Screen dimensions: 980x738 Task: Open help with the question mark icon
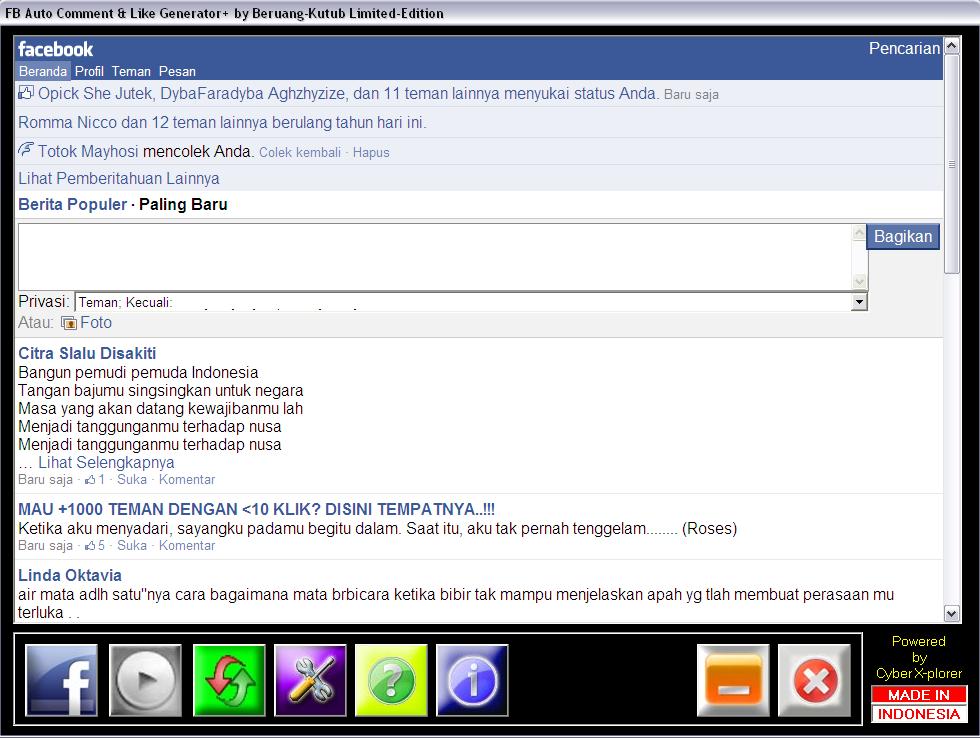pos(391,680)
